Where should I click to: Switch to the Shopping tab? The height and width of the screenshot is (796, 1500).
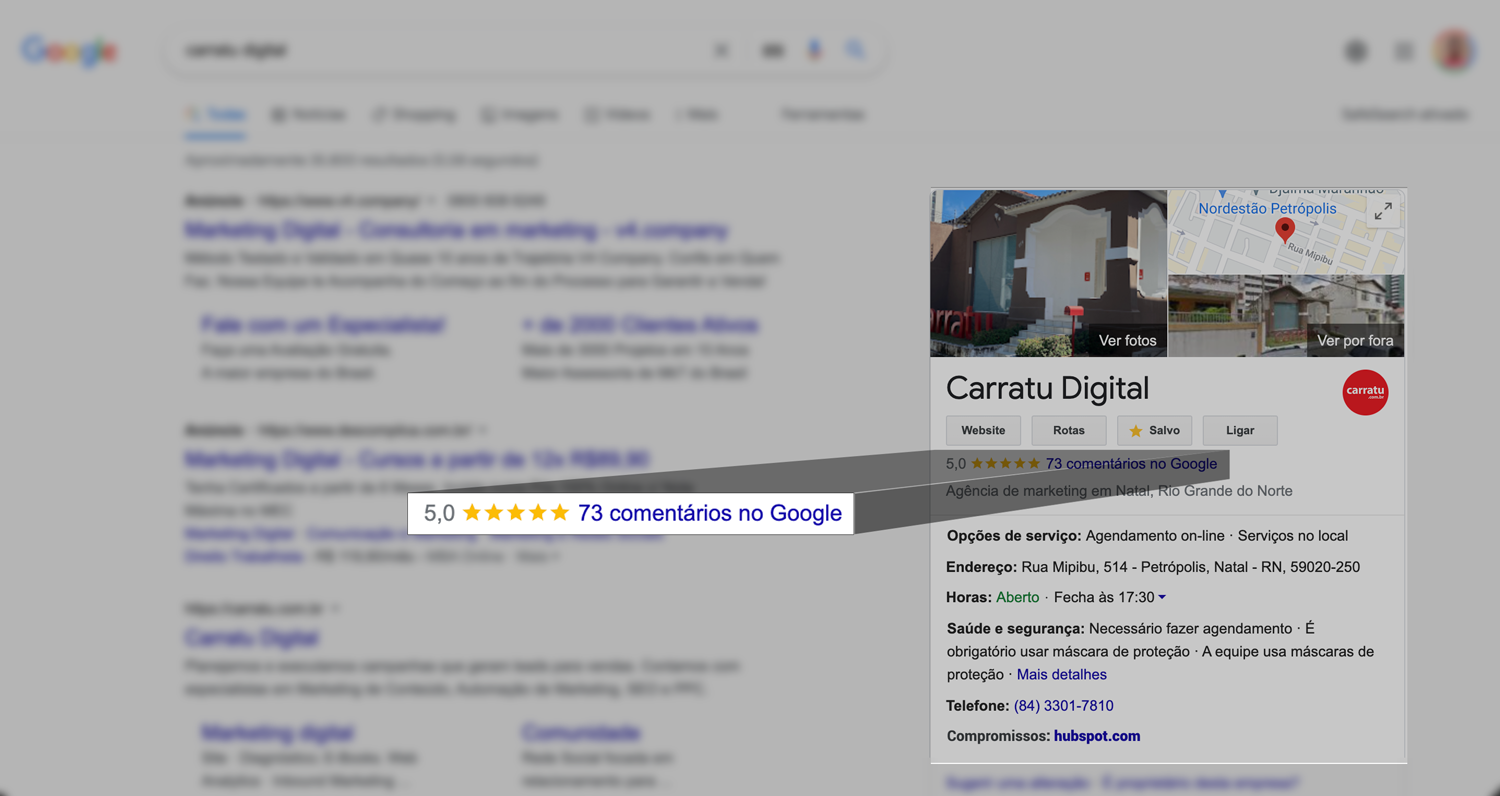414,115
